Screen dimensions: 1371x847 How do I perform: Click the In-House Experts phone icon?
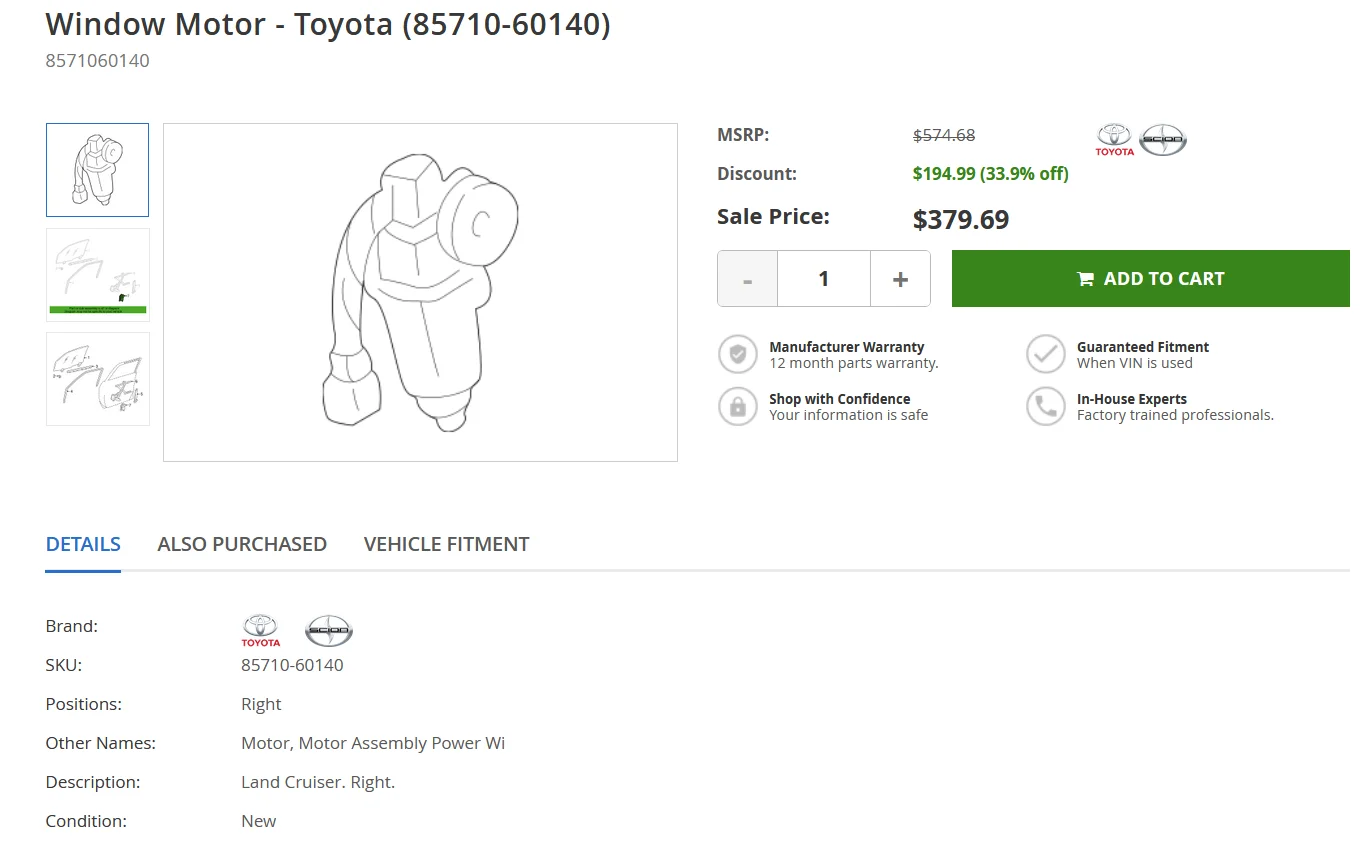tap(1046, 406)
